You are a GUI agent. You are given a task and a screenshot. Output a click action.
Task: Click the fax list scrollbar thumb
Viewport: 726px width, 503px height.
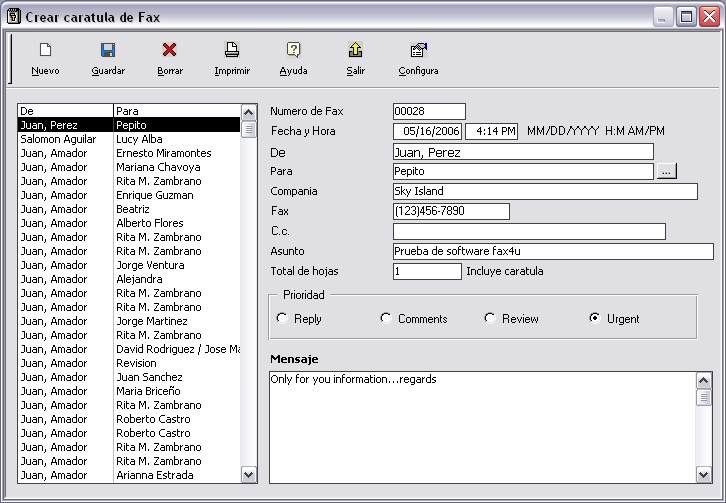point(249,129)
